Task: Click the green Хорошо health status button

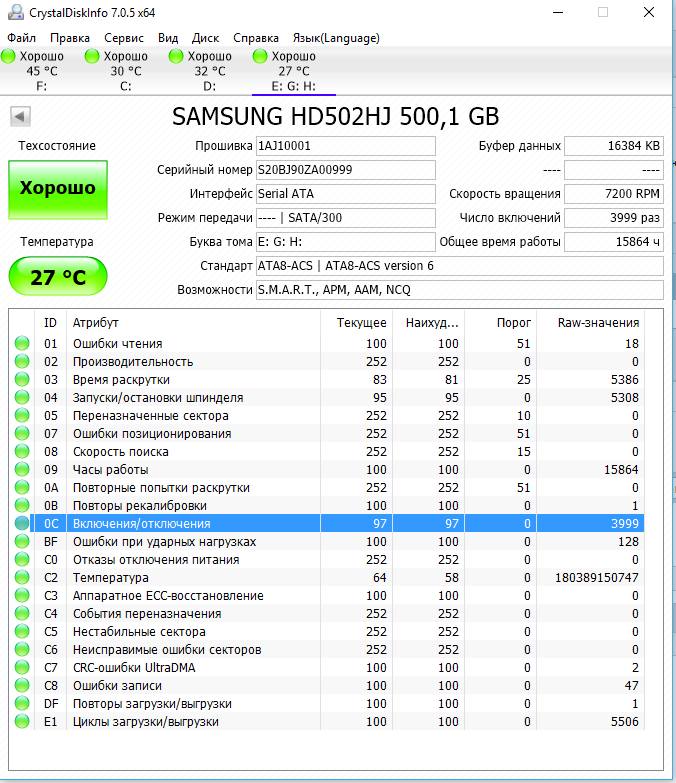Action: (x=58, y=190)
